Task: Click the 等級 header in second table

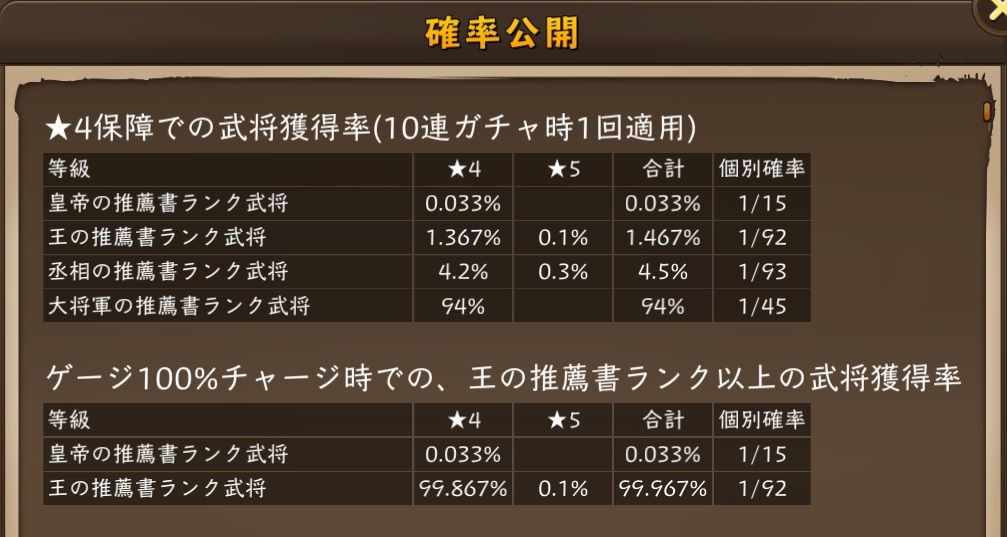Action: (69, 420)
